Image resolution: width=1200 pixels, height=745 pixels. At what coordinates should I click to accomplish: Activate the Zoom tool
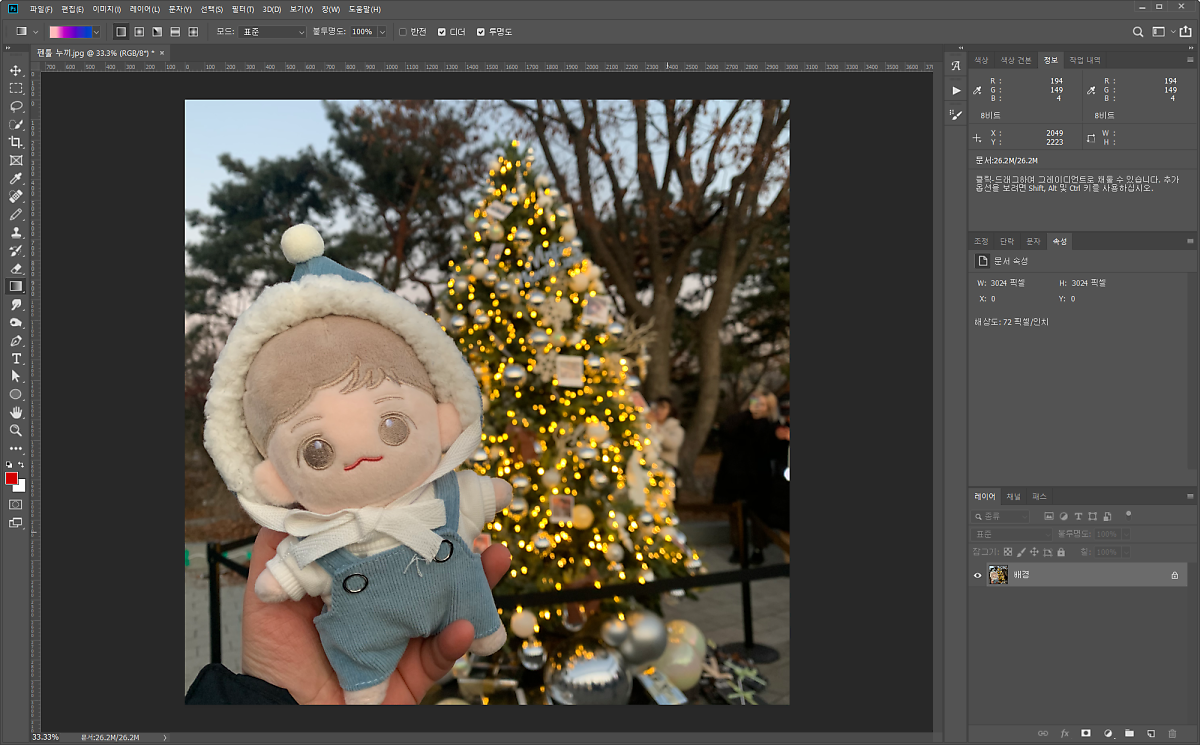(x=16, y=430)
